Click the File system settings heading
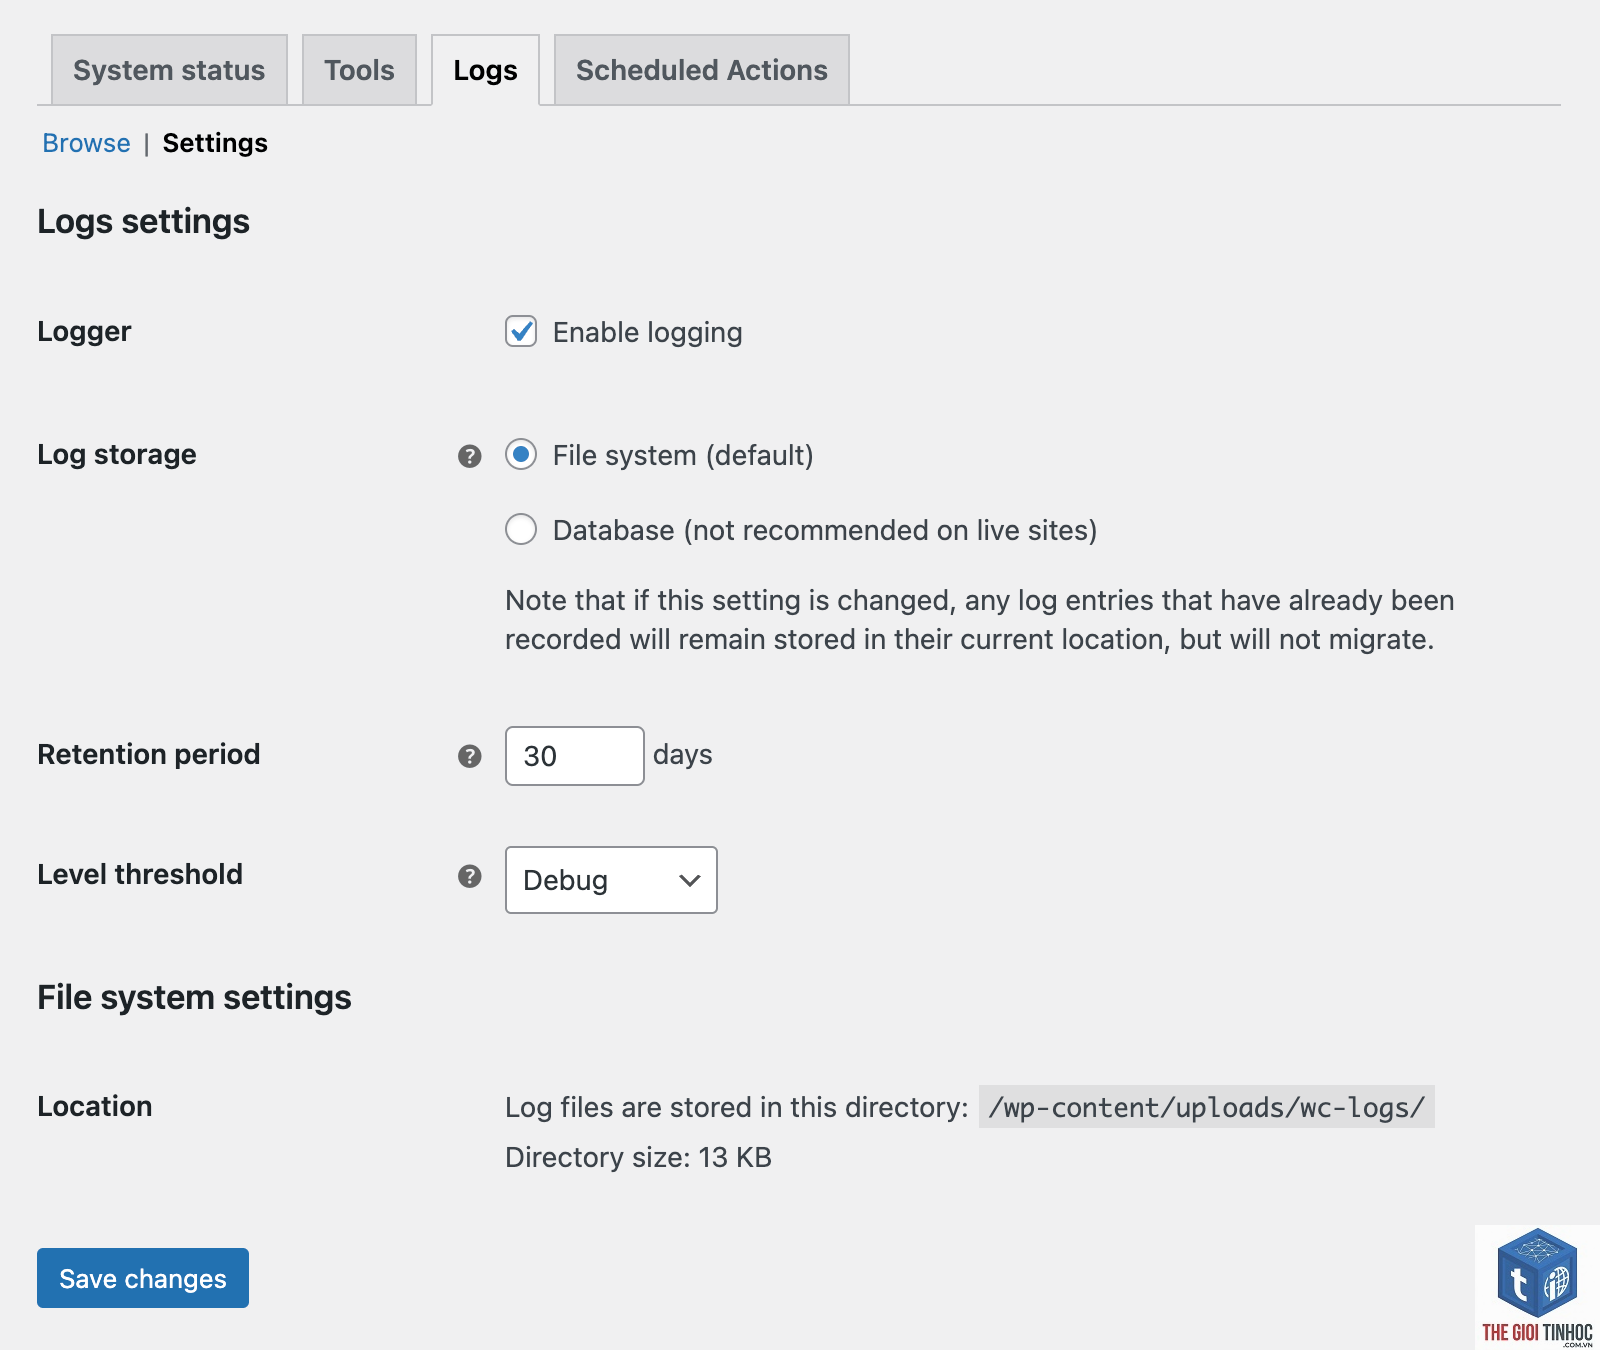Viewport: 1600px width, 1350px height. pos(194,998)
